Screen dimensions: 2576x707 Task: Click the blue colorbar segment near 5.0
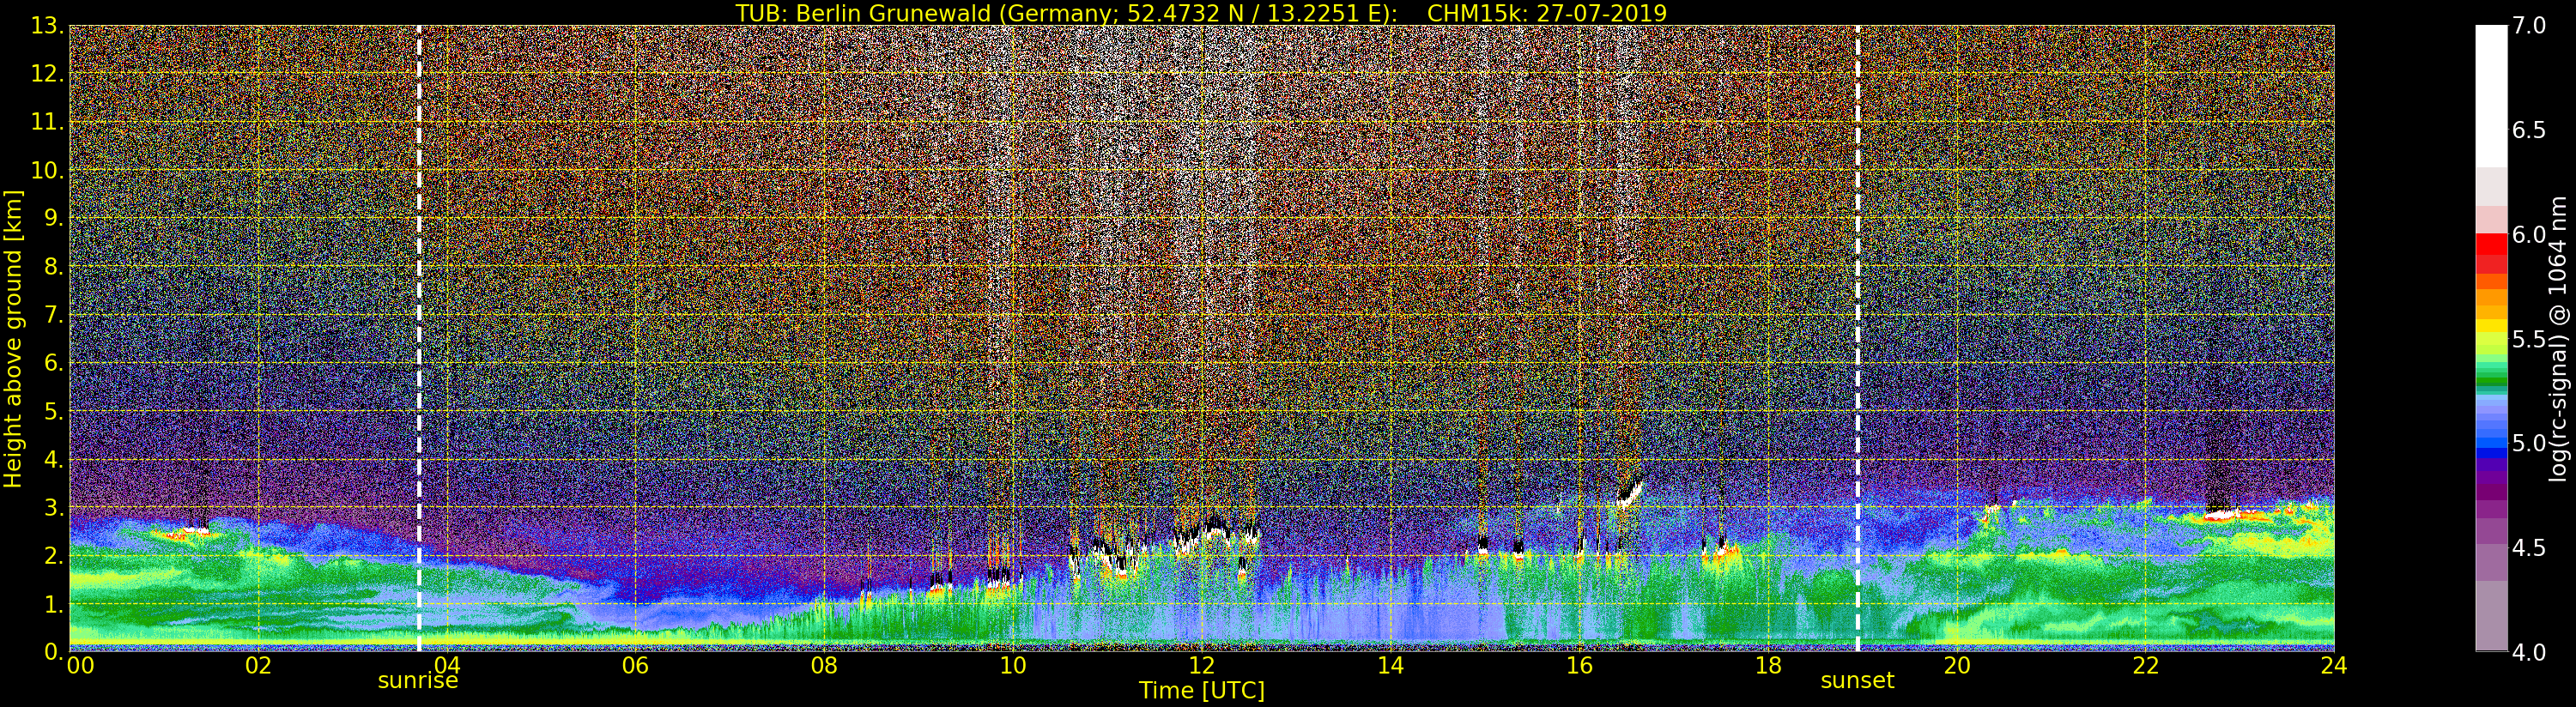tap(2491, 443)
